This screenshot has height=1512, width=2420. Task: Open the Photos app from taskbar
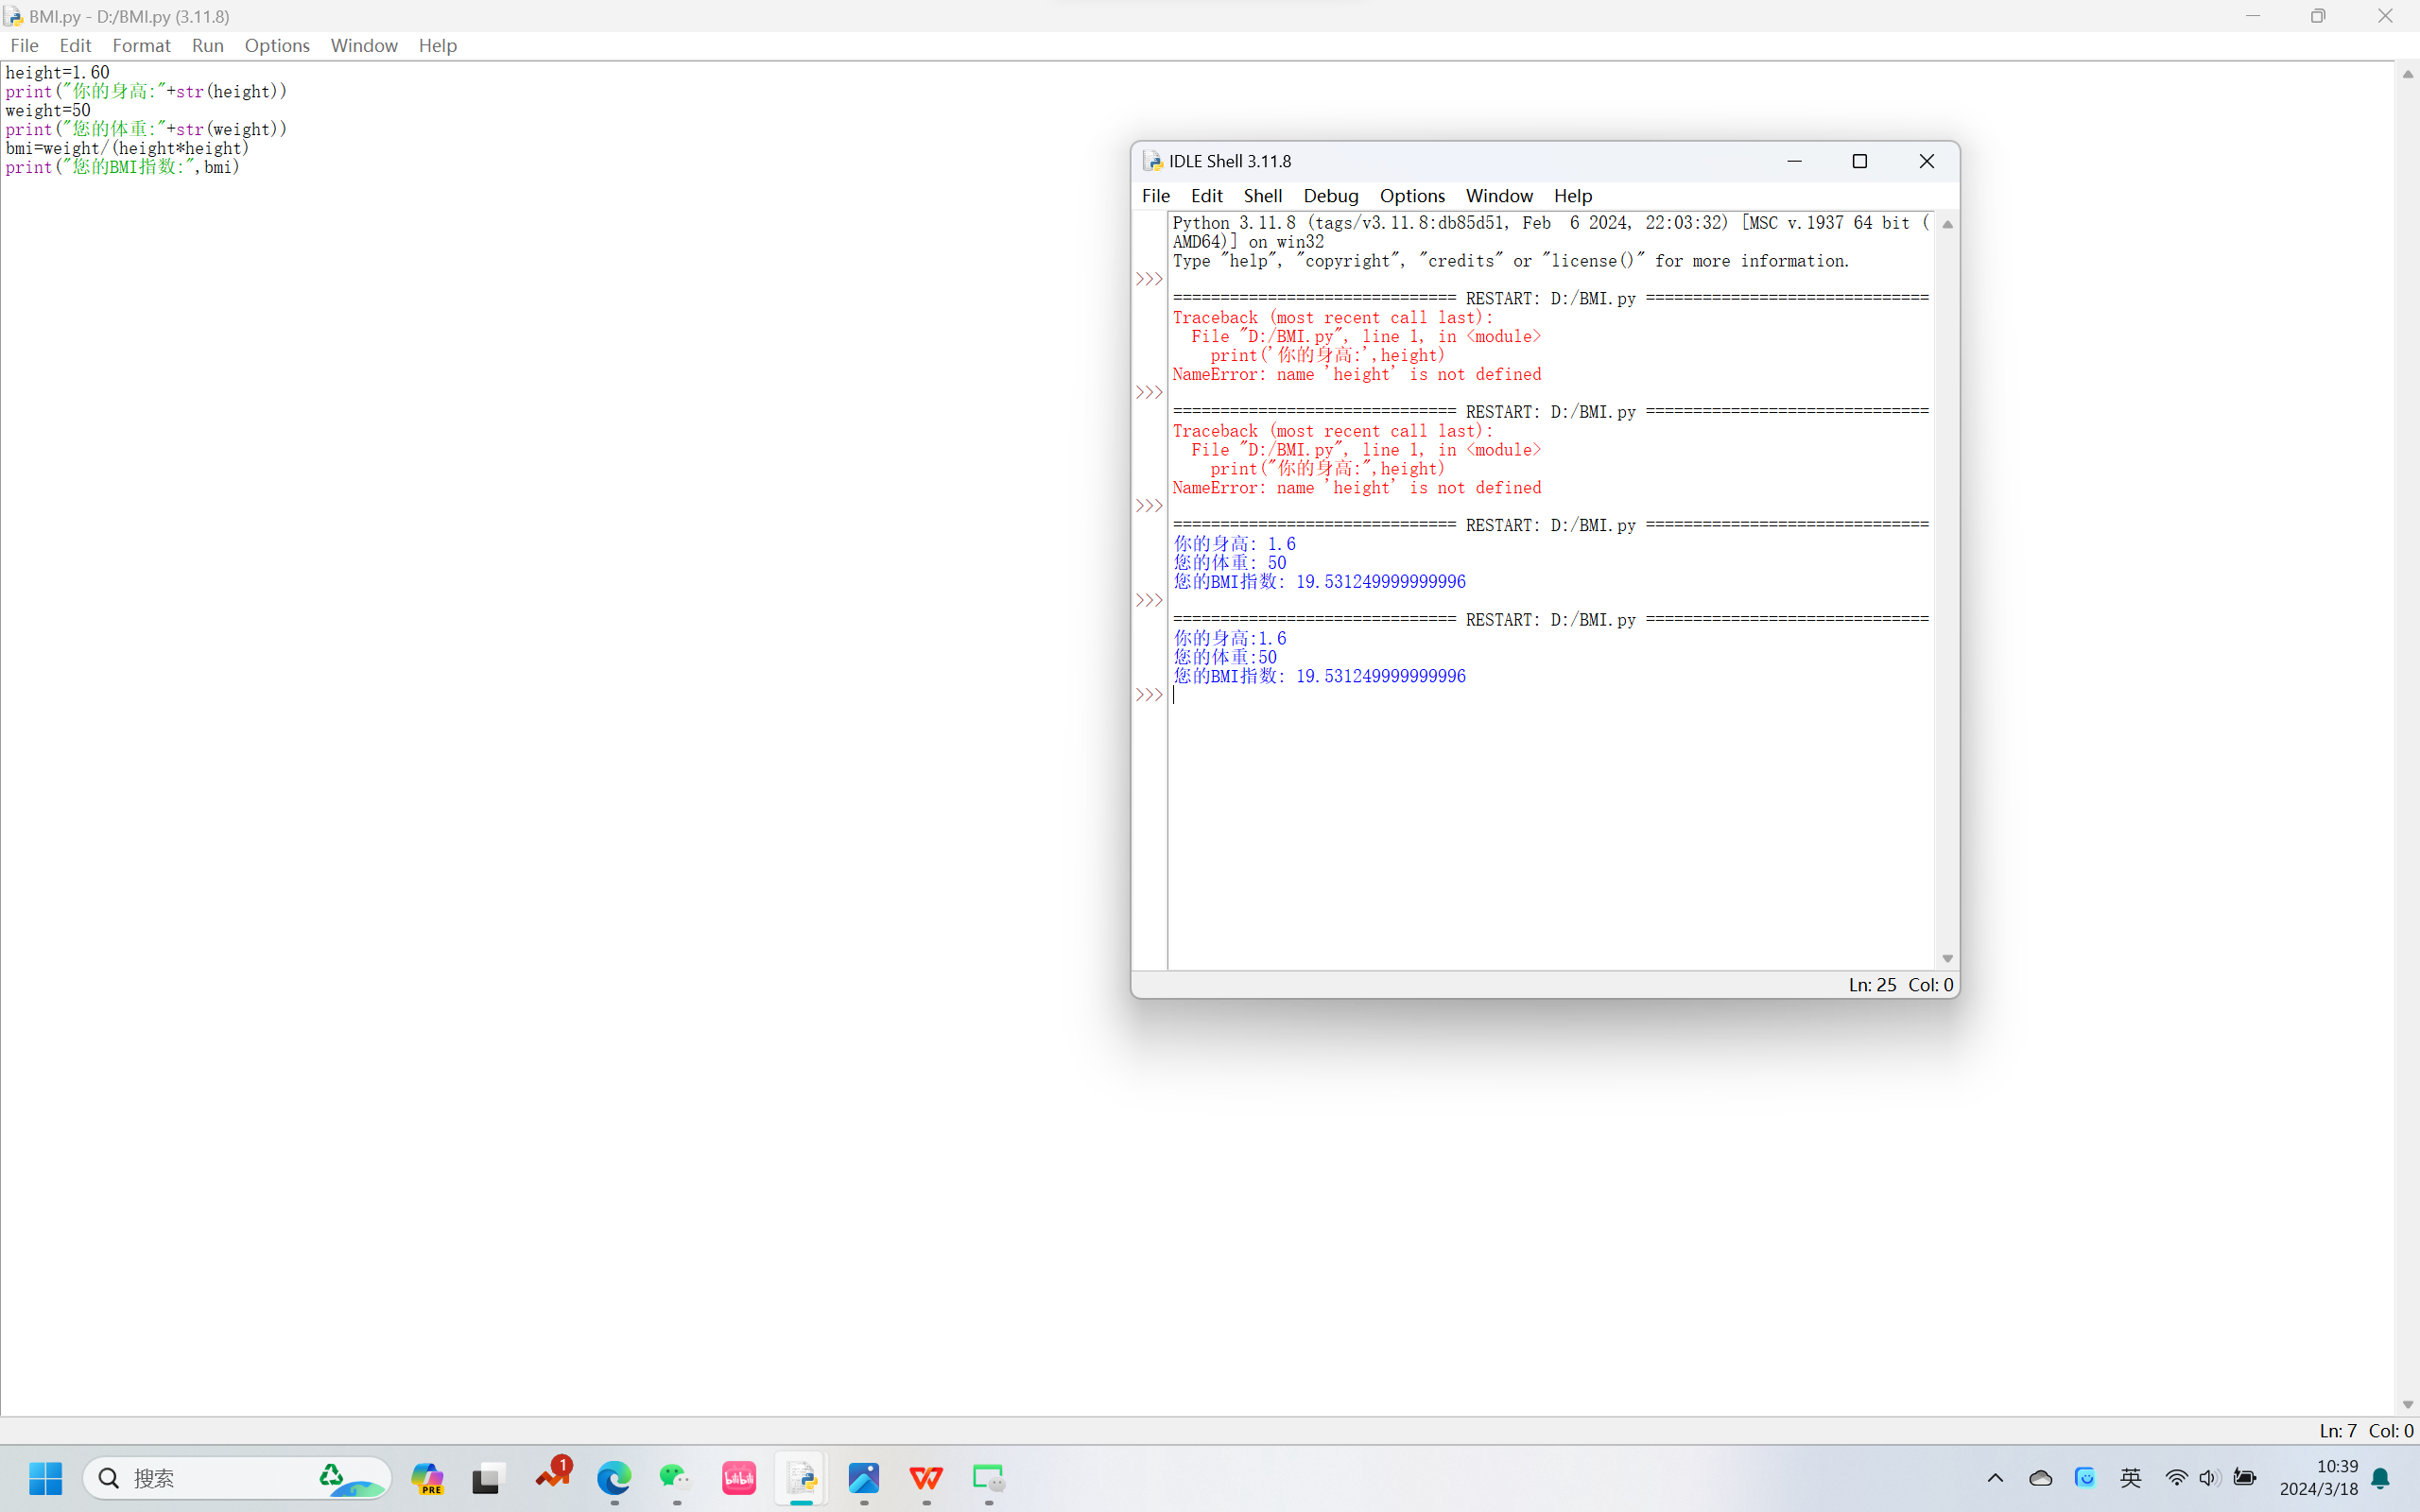[x=864, y=1477]
